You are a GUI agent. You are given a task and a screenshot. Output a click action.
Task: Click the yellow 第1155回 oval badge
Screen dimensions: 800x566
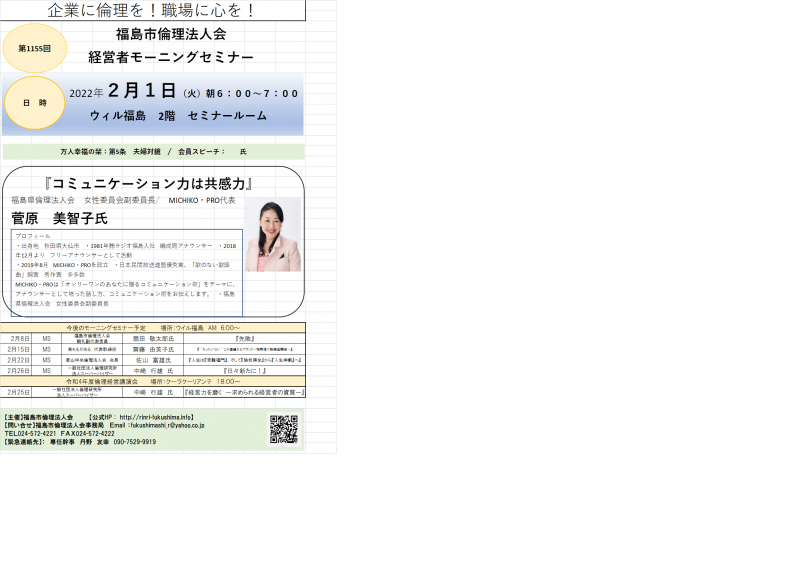click(35, 48)
